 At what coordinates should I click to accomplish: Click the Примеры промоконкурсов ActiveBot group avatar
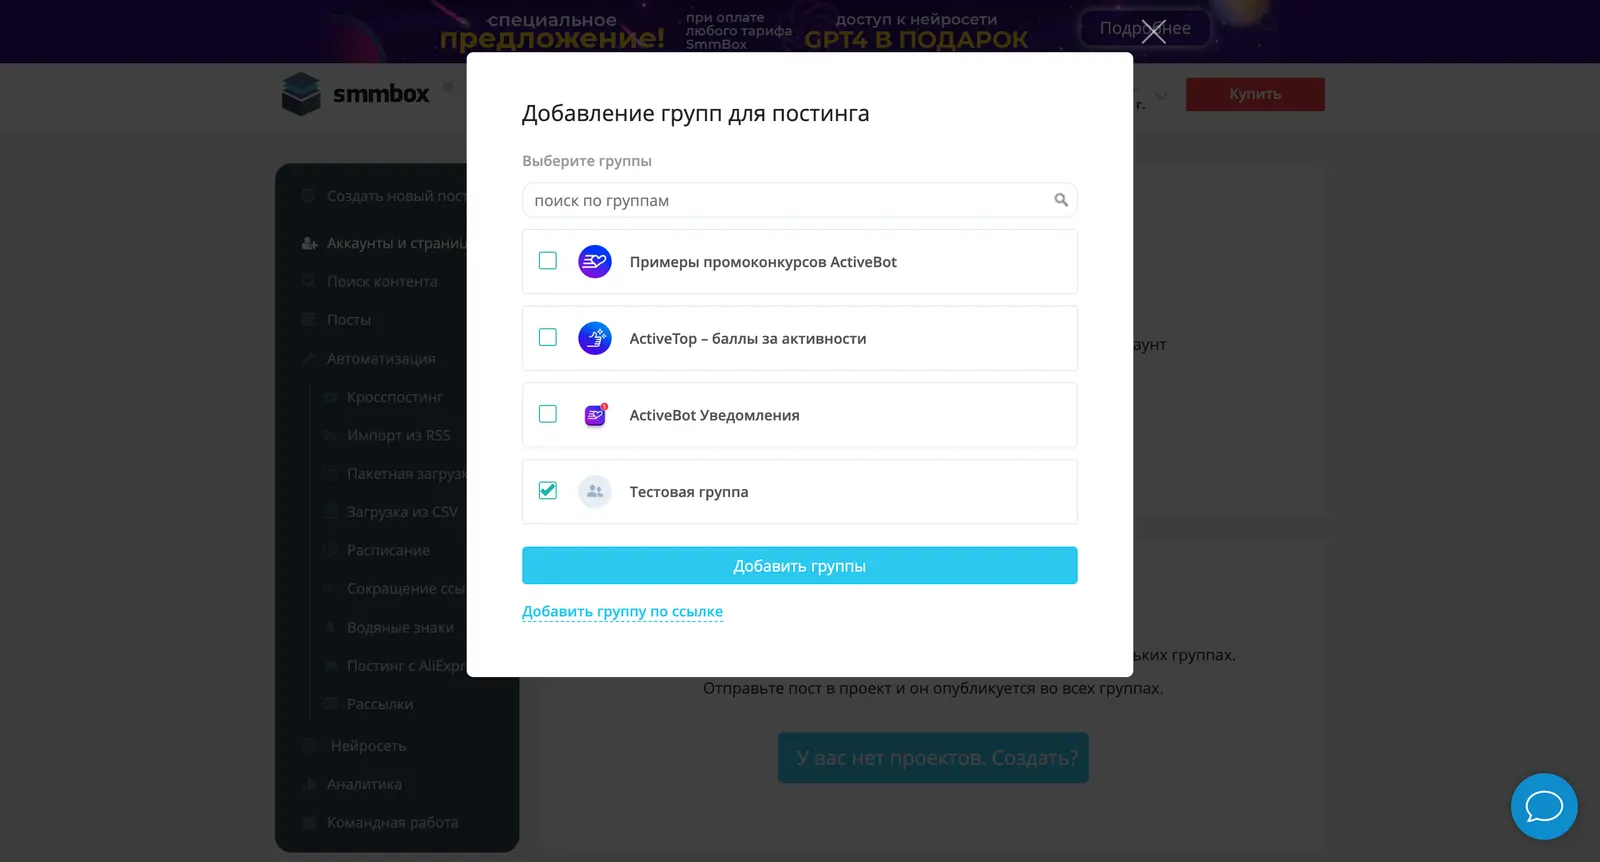[595, 262]
